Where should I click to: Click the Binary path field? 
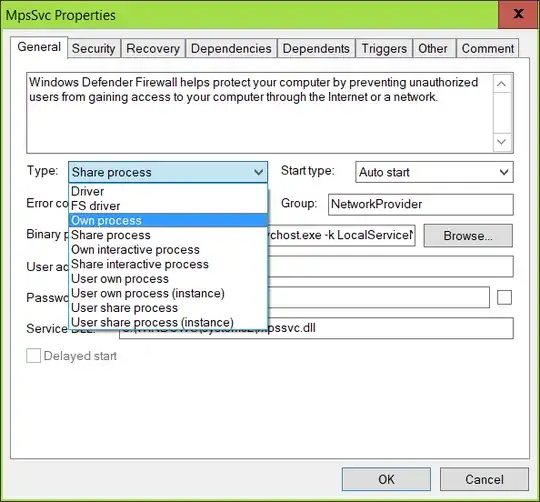(341, 236)
